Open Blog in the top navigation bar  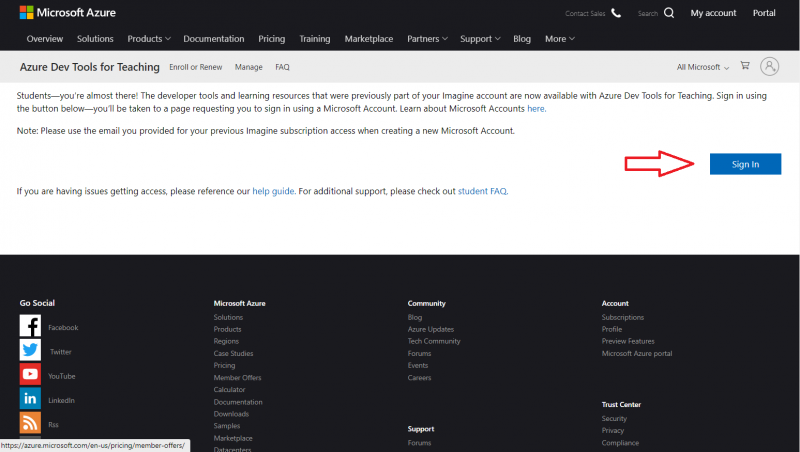pyautogui.click(x=521, y=39)
